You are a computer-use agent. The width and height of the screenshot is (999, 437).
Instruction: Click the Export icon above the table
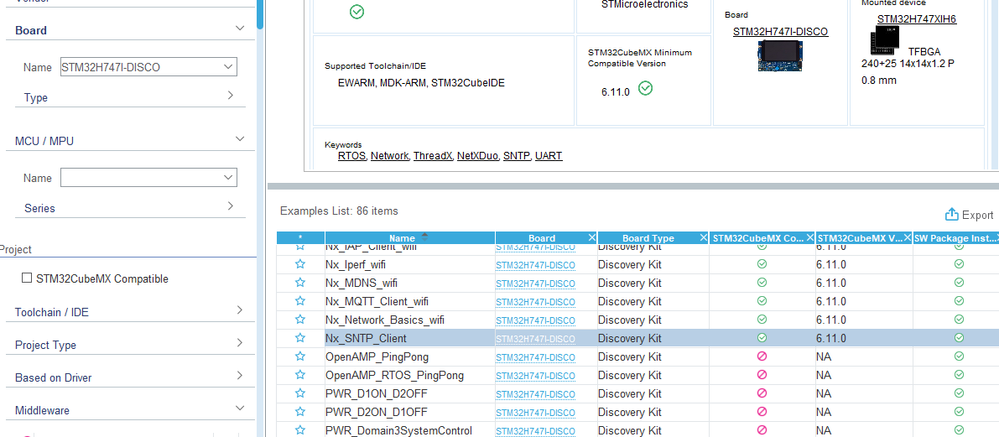coord(952,215)
